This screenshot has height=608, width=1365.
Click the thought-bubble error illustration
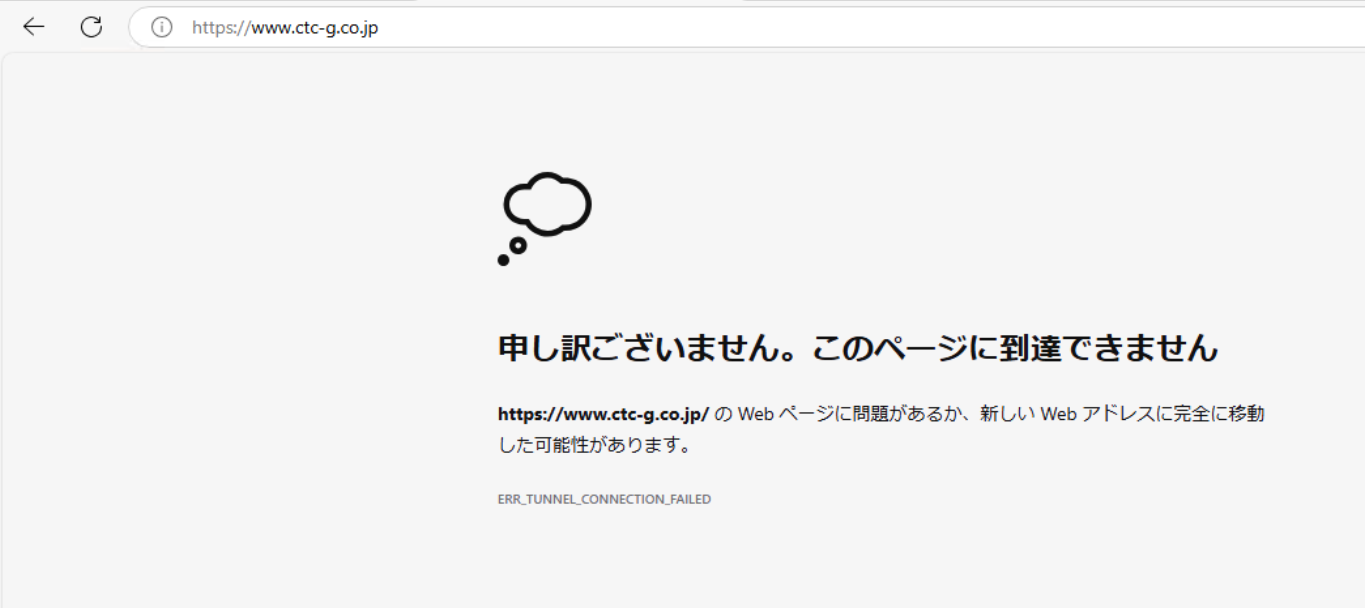545,219
